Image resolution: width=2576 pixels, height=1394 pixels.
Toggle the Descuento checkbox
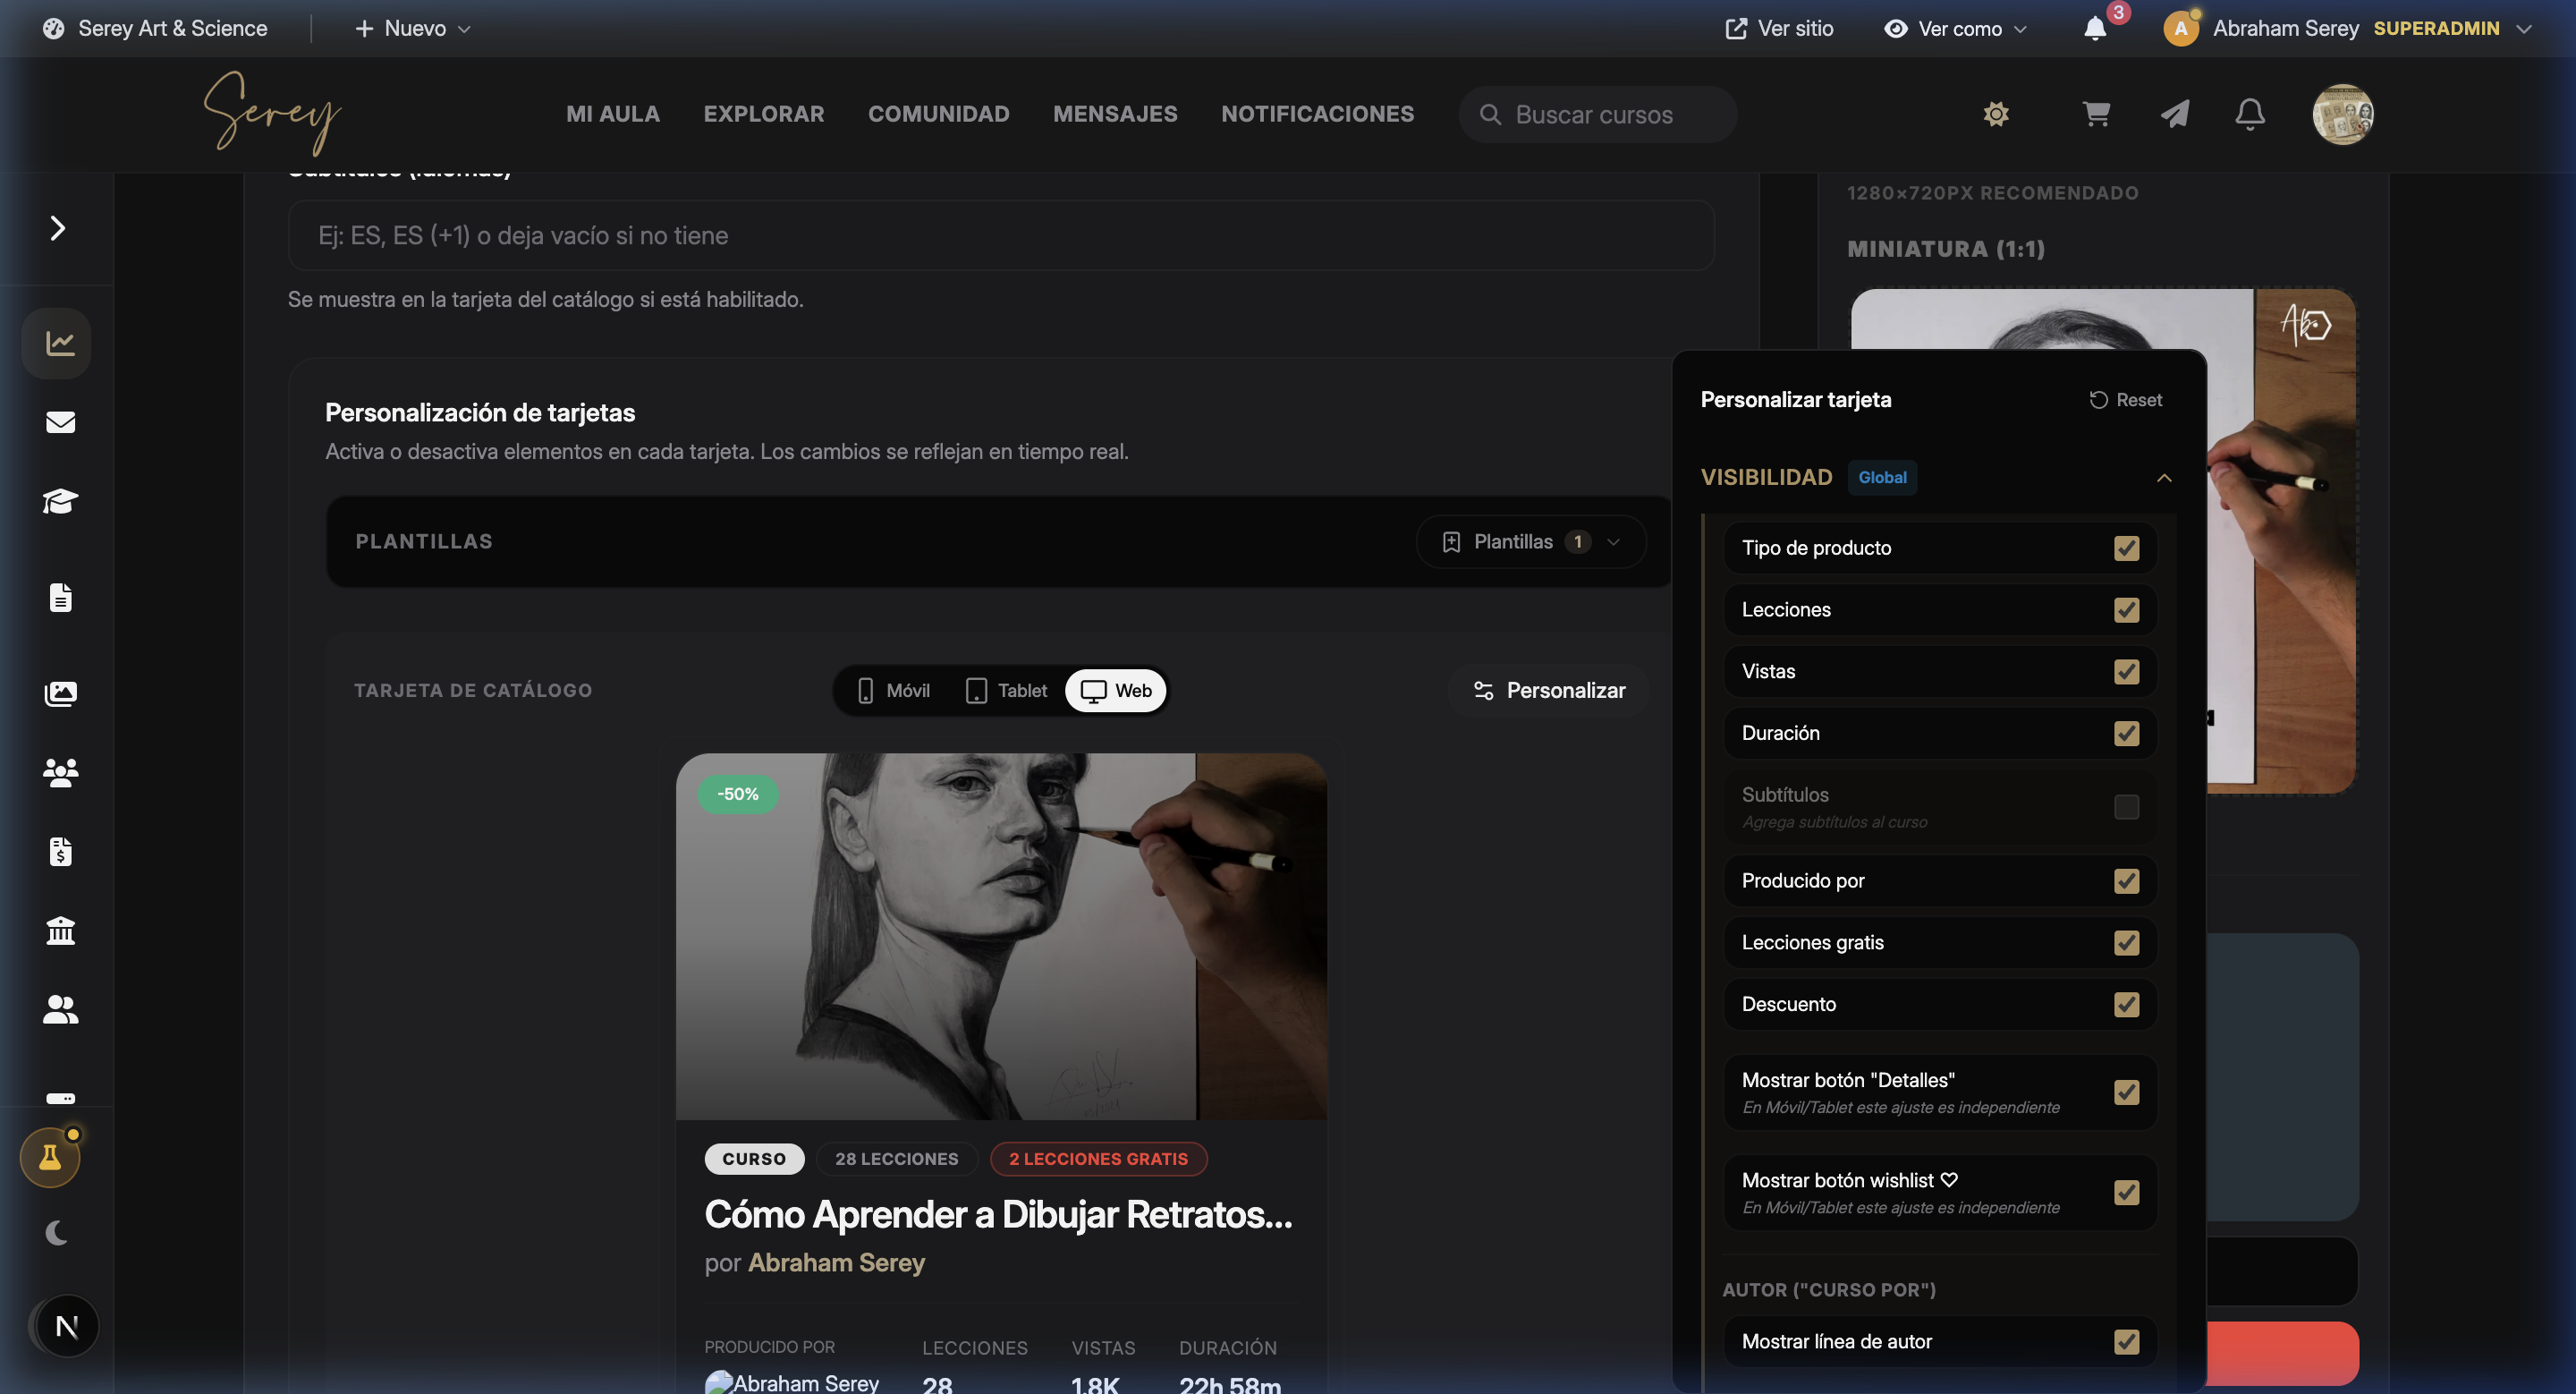pos(2126,1005)
